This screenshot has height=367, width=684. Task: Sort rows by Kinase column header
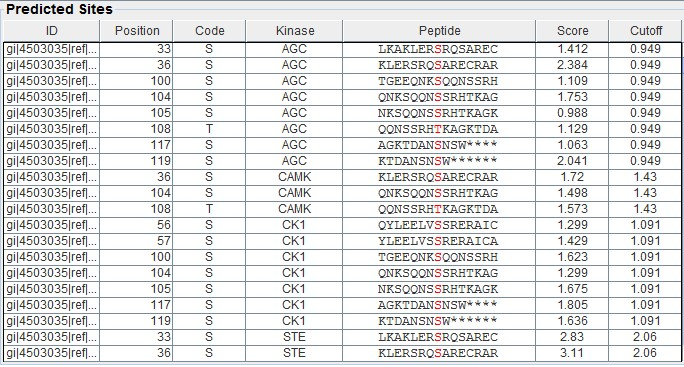coord(294,31)
